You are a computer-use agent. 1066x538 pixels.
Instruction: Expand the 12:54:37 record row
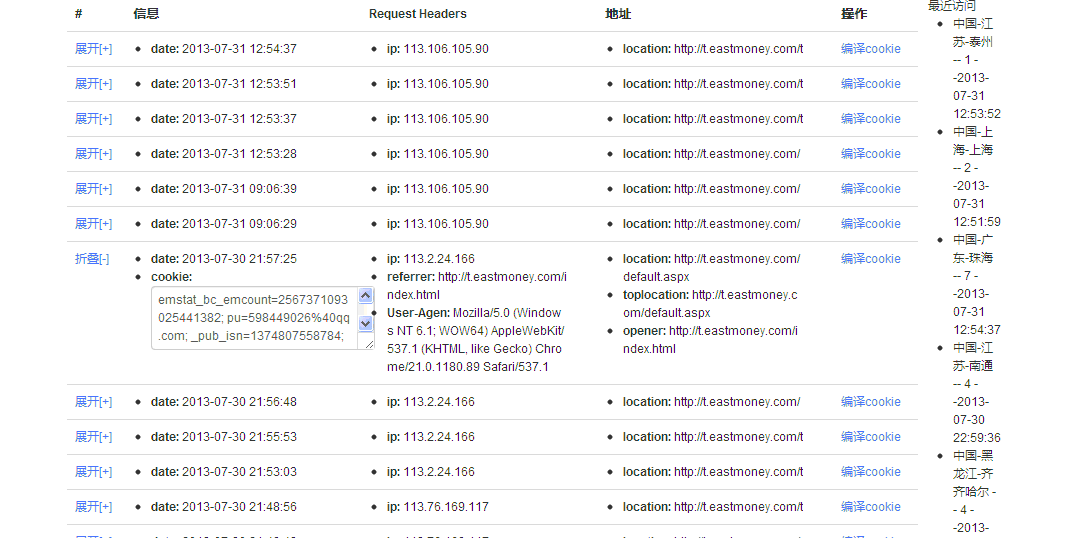tap(93, 49)
